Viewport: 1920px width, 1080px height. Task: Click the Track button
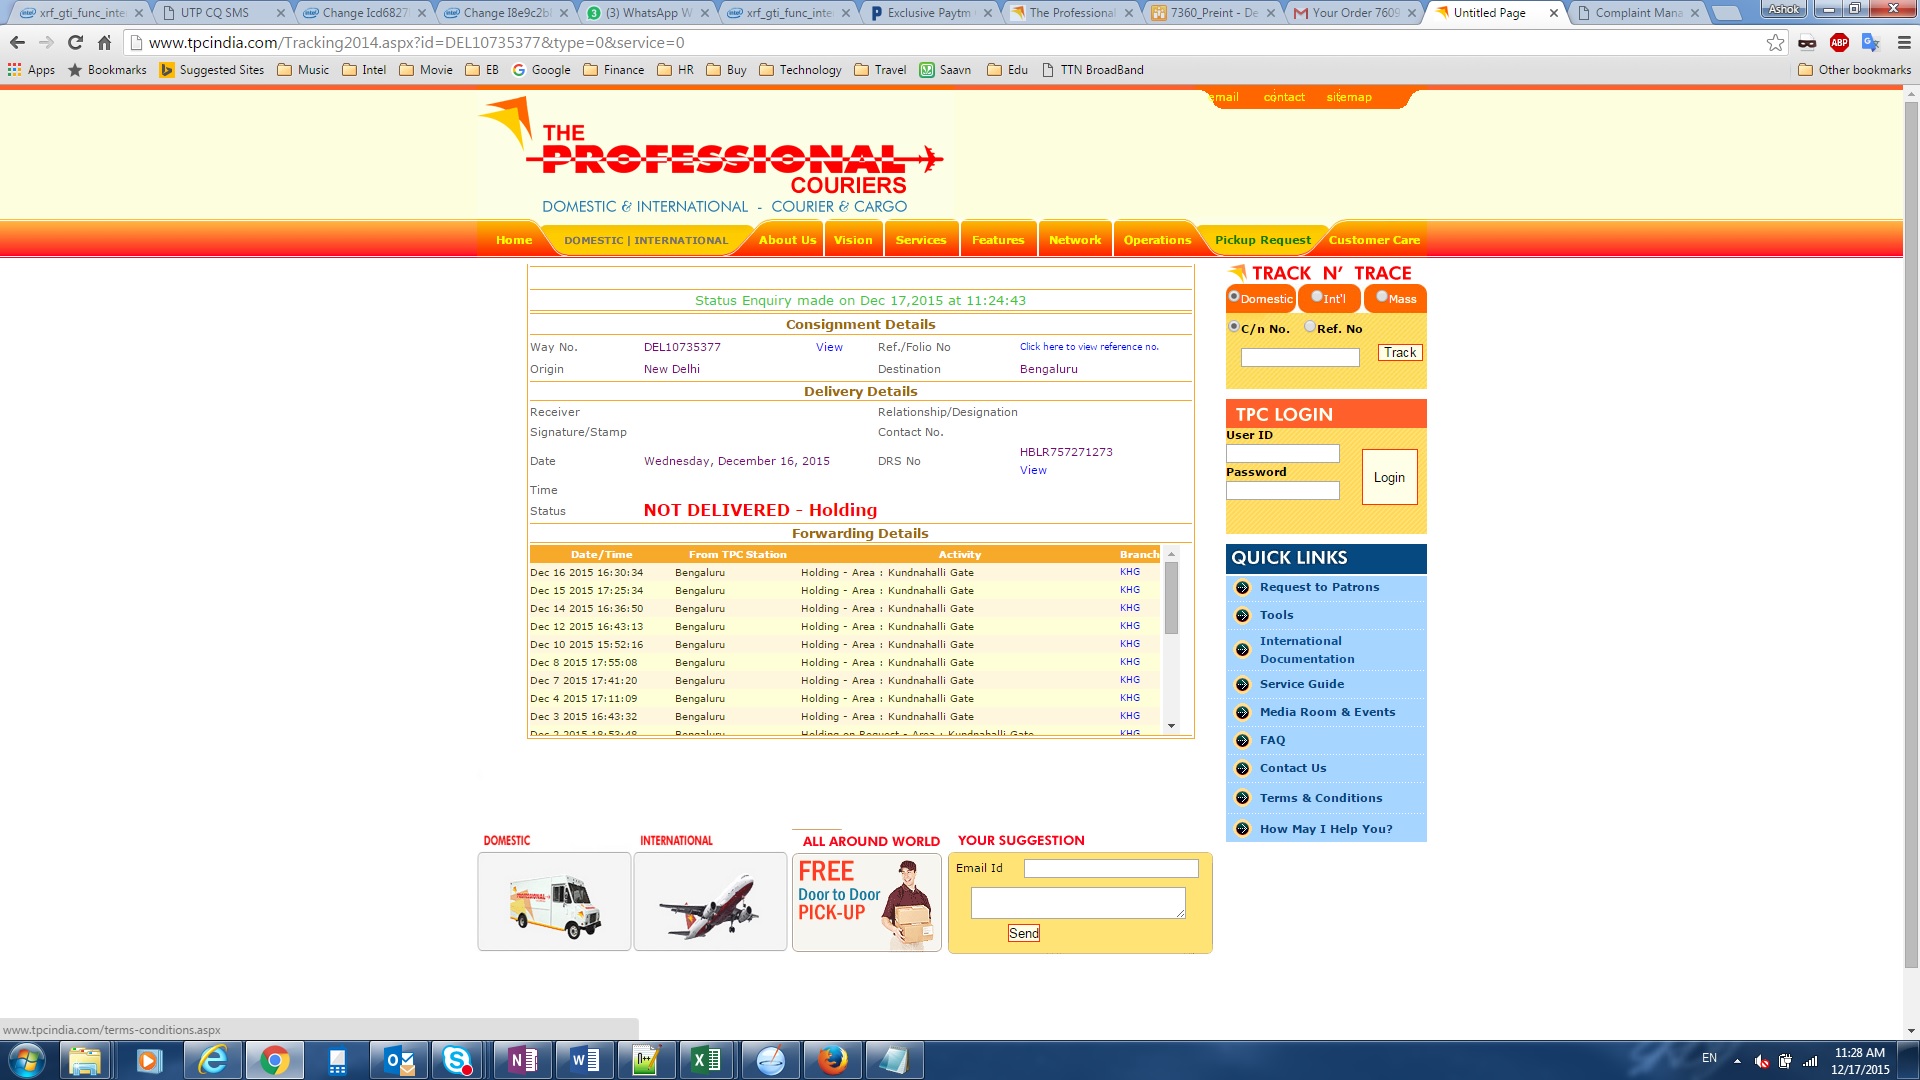pyautogui.click(x=1400, y=353)
